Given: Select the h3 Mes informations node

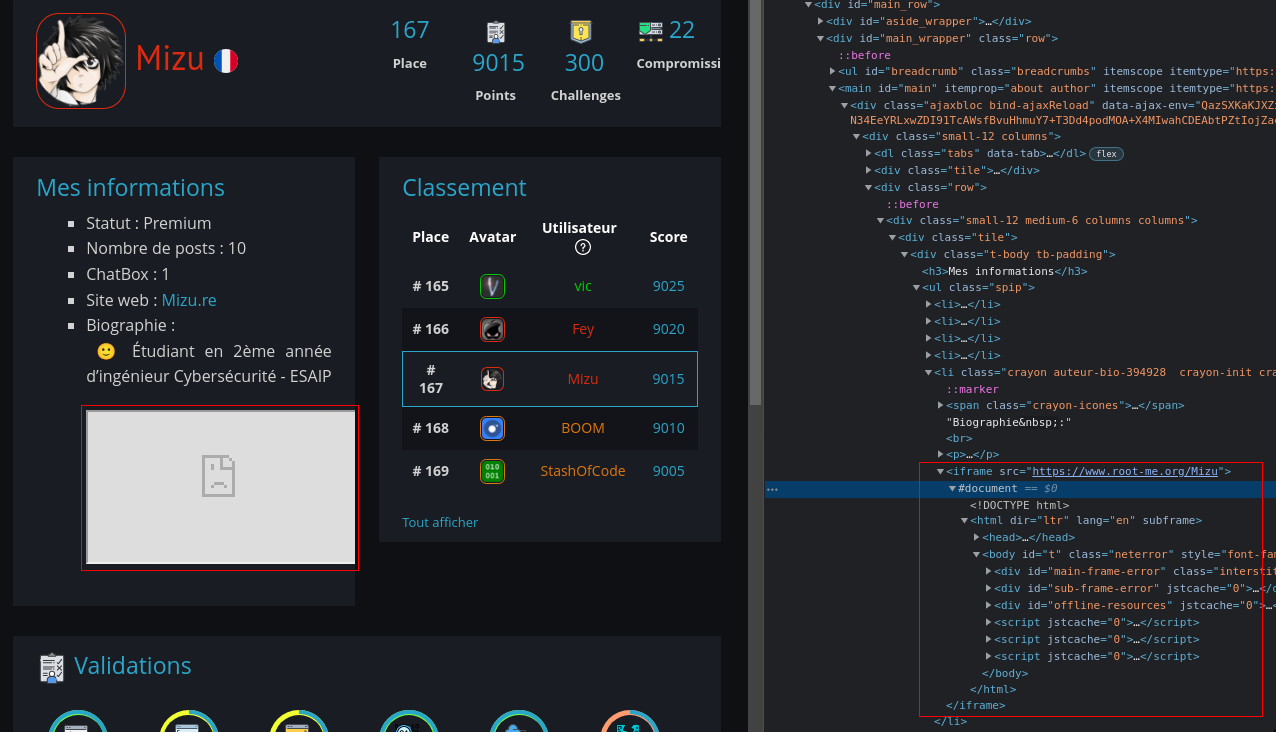Looking at the screenshot, I should tap(1004, 271).
